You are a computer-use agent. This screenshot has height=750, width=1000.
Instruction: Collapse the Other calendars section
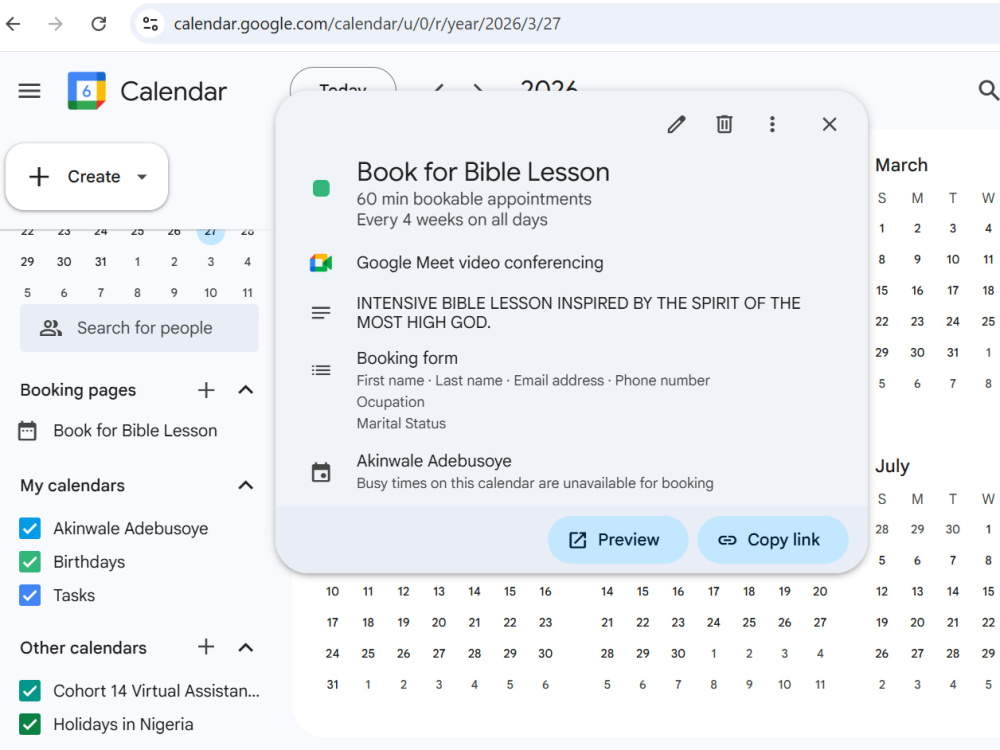point(246,647)
